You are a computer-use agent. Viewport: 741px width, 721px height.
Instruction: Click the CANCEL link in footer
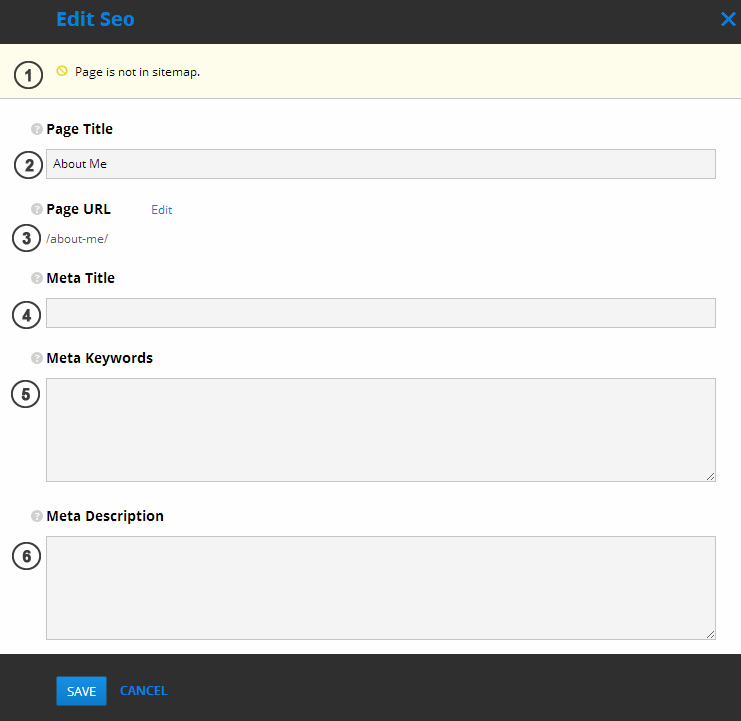pos(144,691)
